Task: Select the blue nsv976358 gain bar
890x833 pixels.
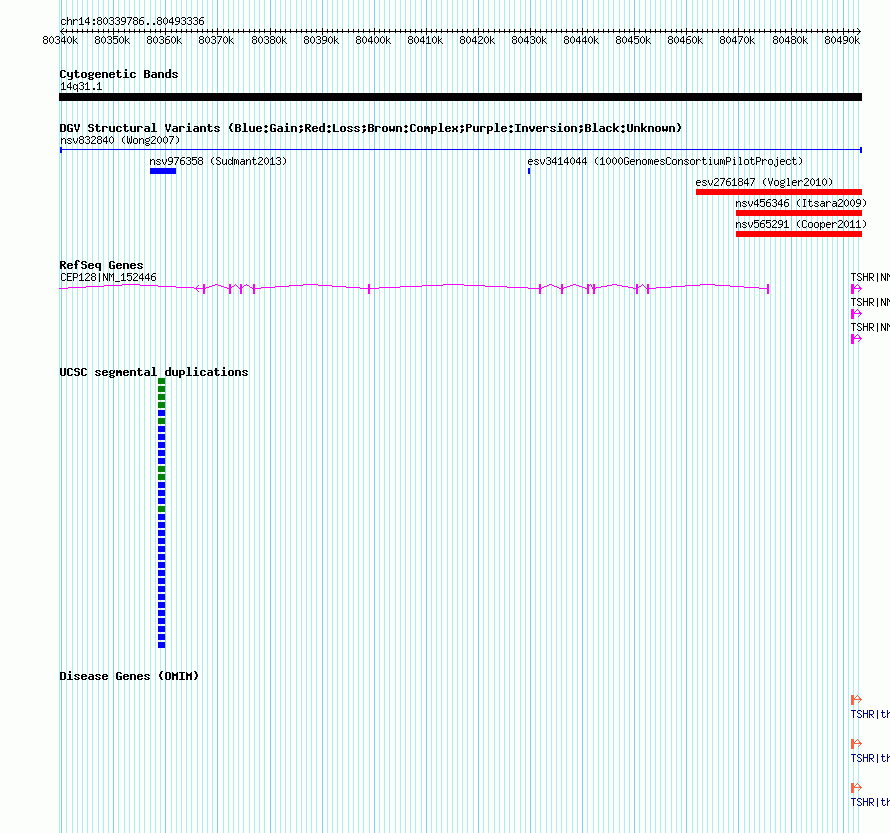Action: (163, 171)
